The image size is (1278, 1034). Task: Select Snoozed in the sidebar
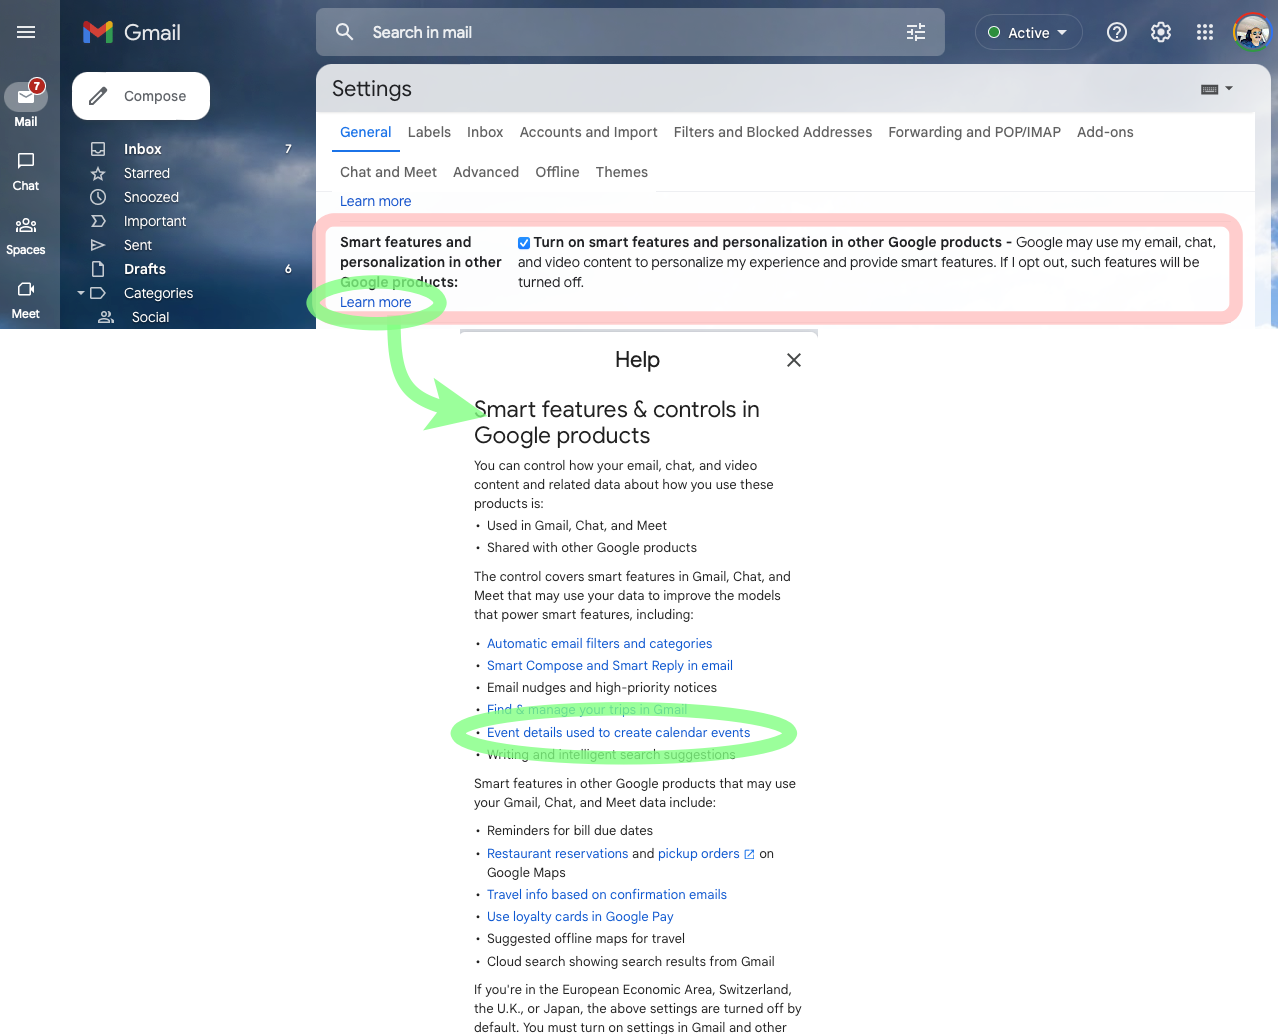click(151, 197)
